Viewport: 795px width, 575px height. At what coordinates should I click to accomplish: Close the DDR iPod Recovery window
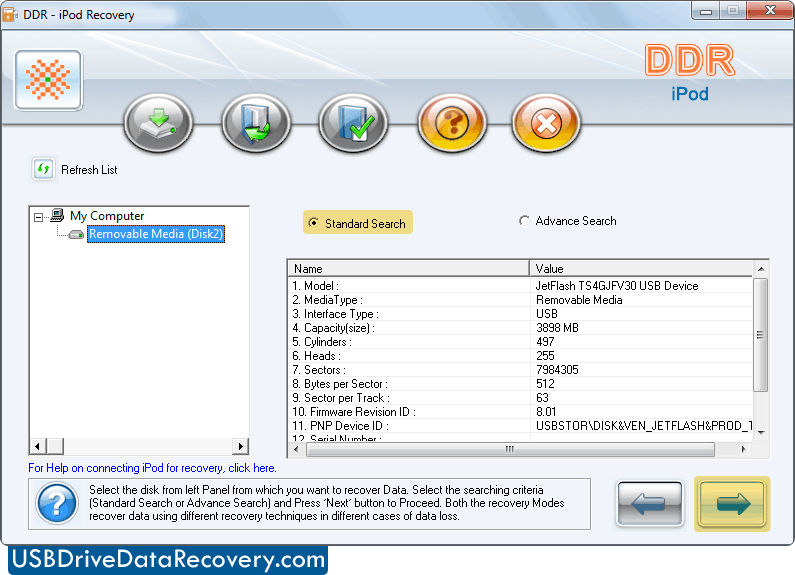pos(770,11)
